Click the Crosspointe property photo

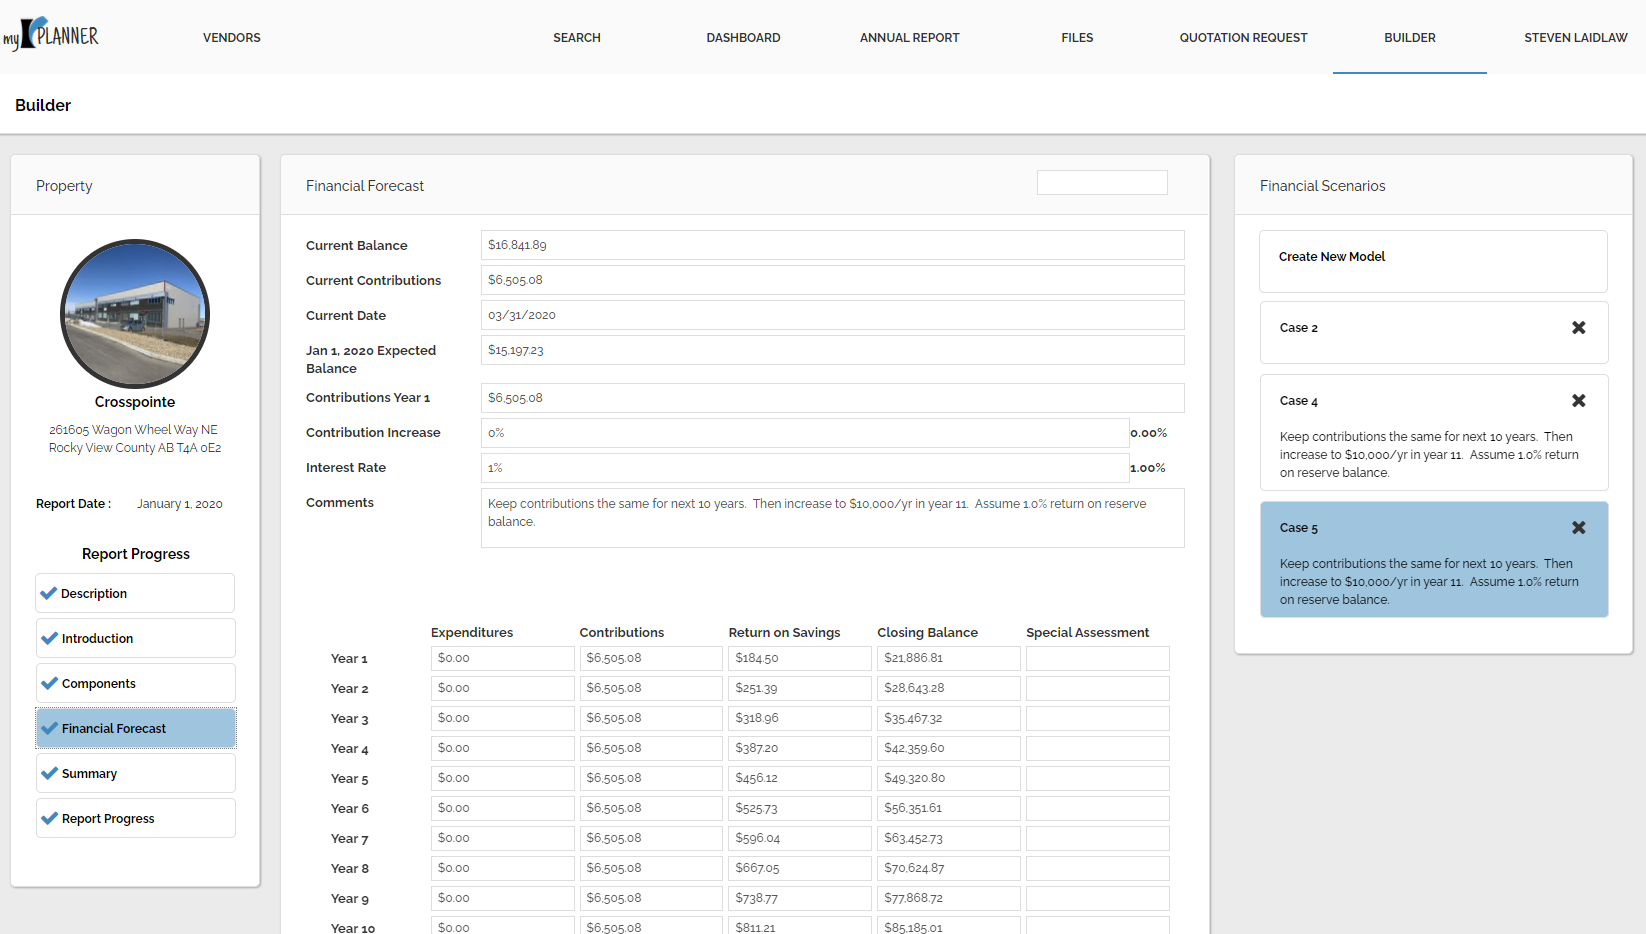[x=135, y=313]
